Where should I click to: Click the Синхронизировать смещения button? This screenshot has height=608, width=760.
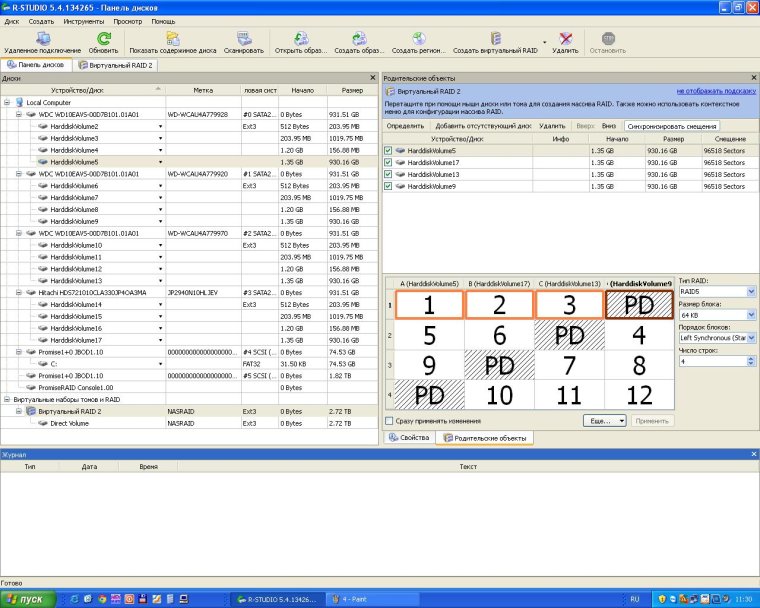671,126
